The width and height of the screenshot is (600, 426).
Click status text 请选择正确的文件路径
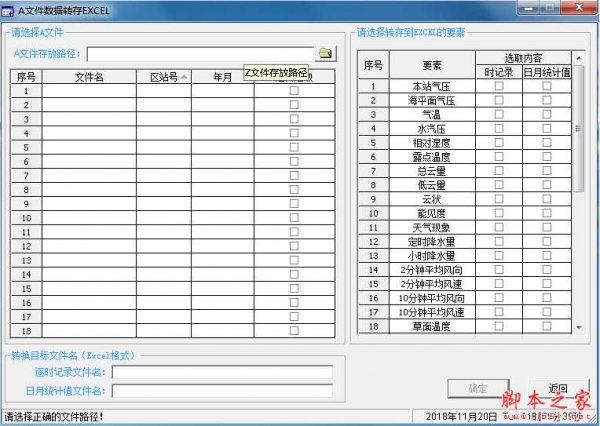(x=54, y=416)
